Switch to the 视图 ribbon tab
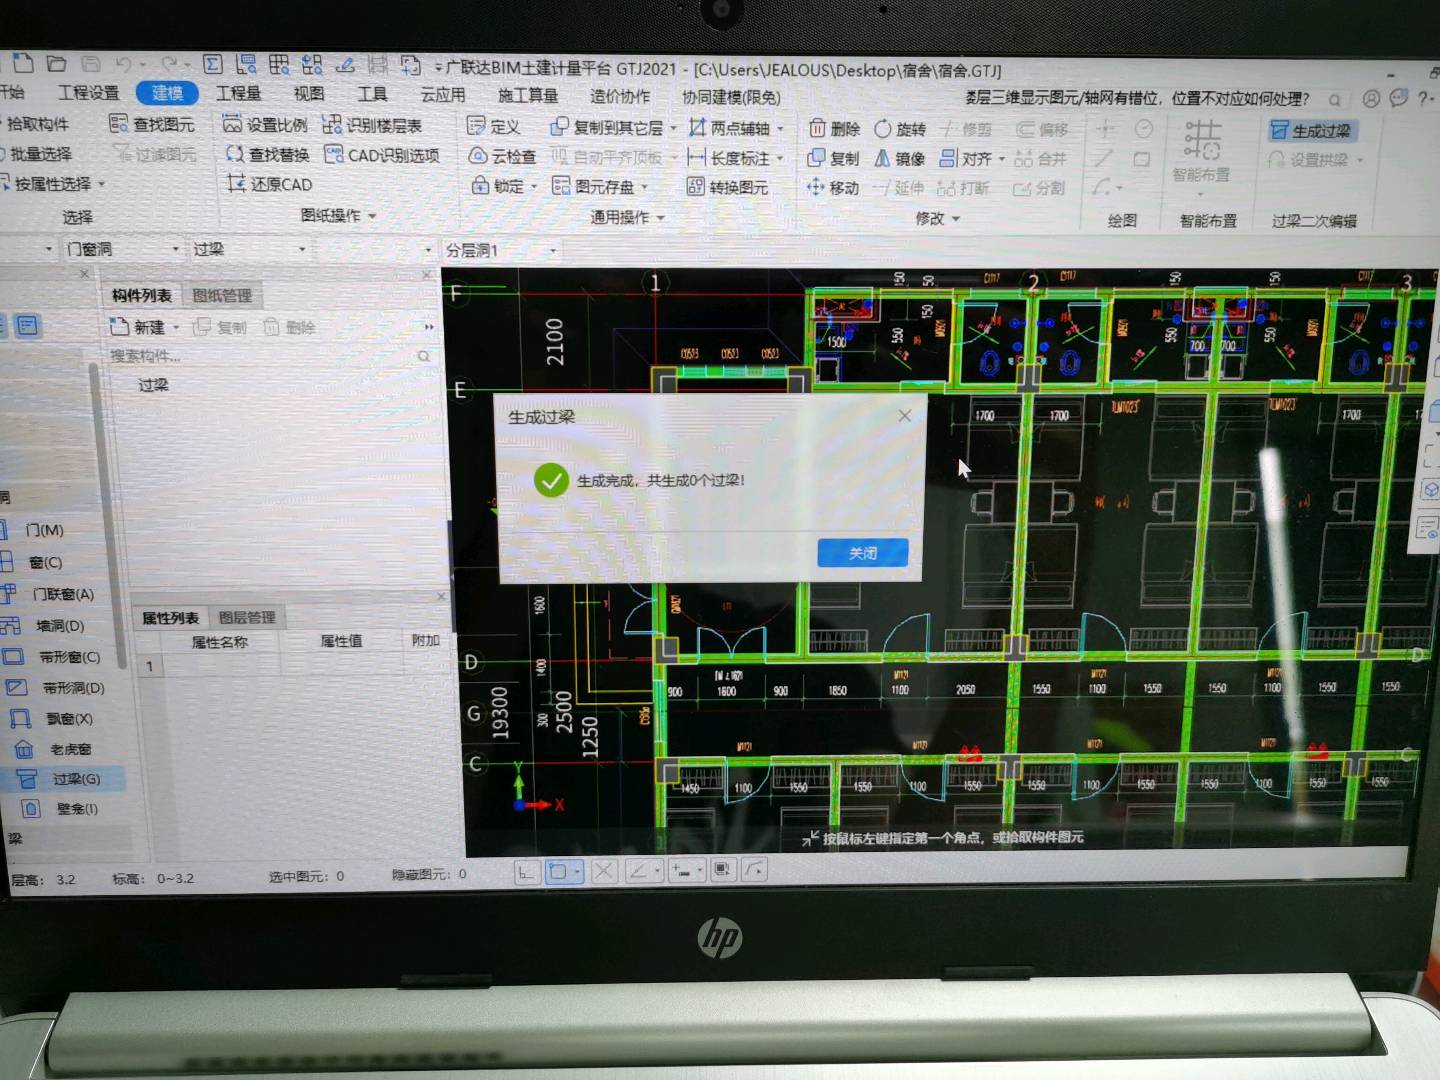 [309, 94]
